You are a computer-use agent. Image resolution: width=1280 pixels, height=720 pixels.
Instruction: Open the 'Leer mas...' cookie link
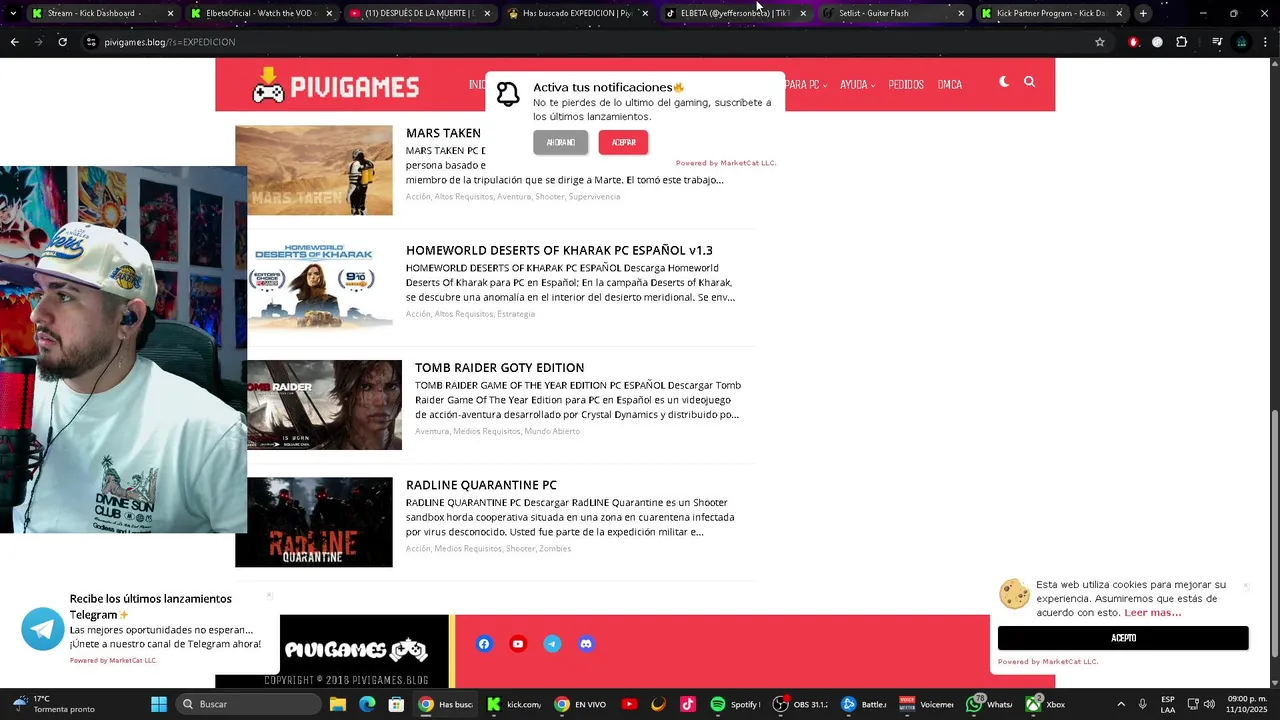pos(1152,613)
